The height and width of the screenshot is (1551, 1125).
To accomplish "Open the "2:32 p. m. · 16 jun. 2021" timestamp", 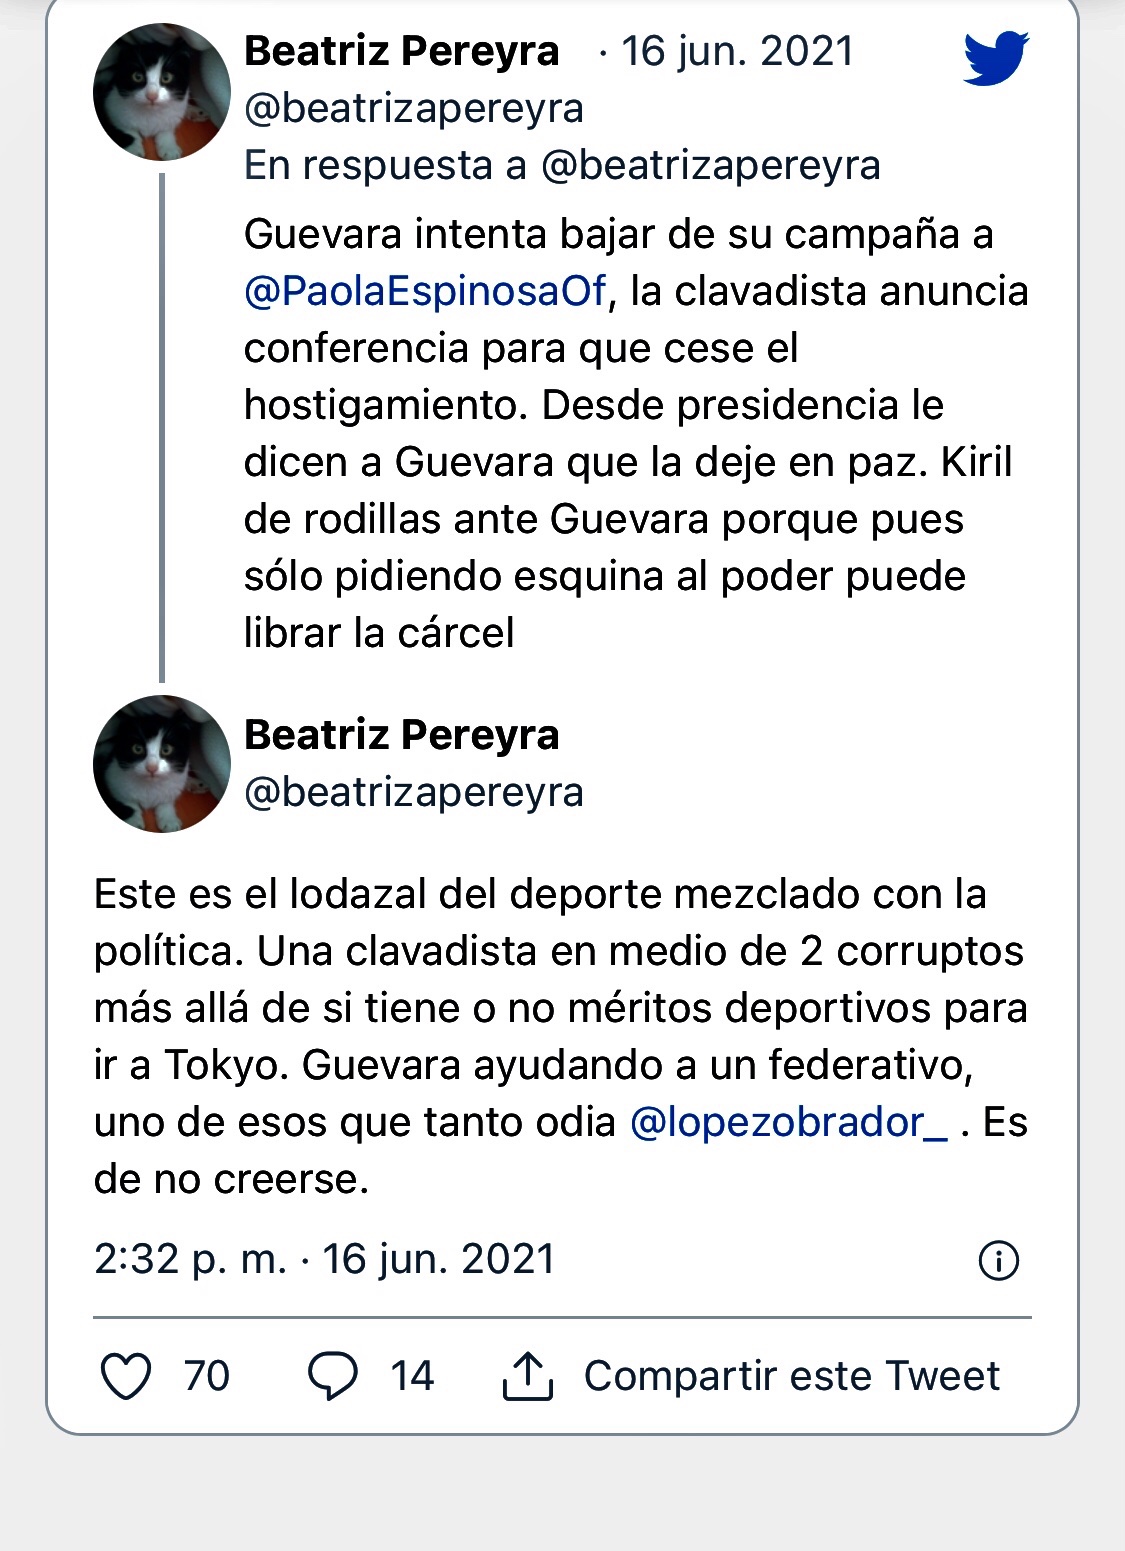I will pos(324,1259).
